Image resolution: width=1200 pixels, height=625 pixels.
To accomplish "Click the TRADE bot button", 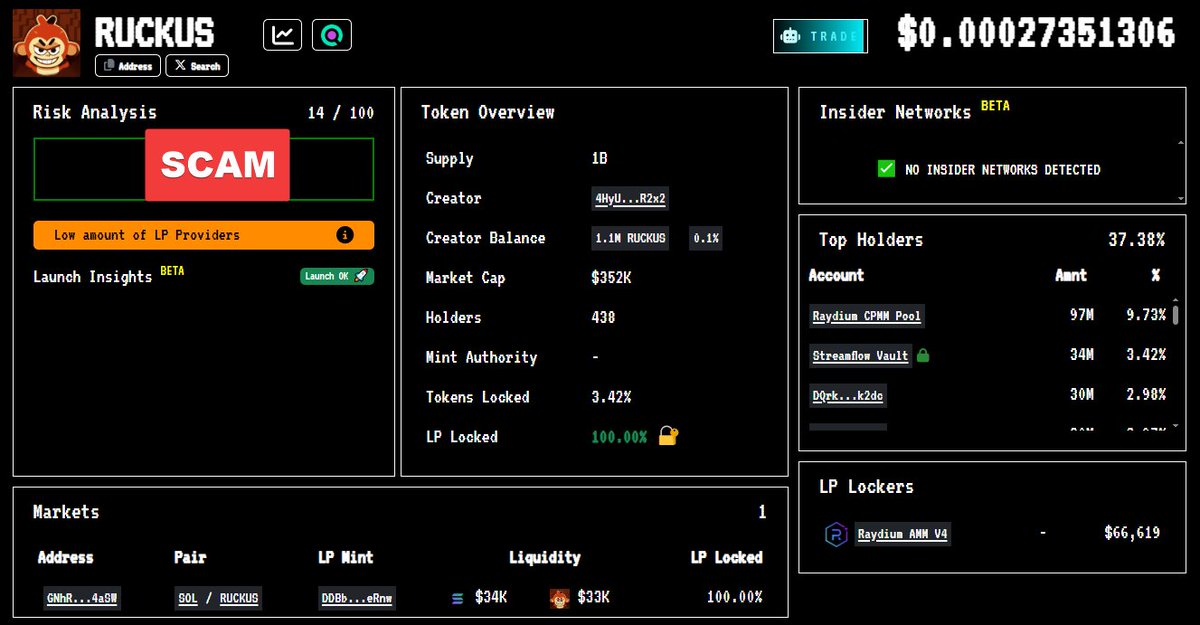I will pos(820,36).
